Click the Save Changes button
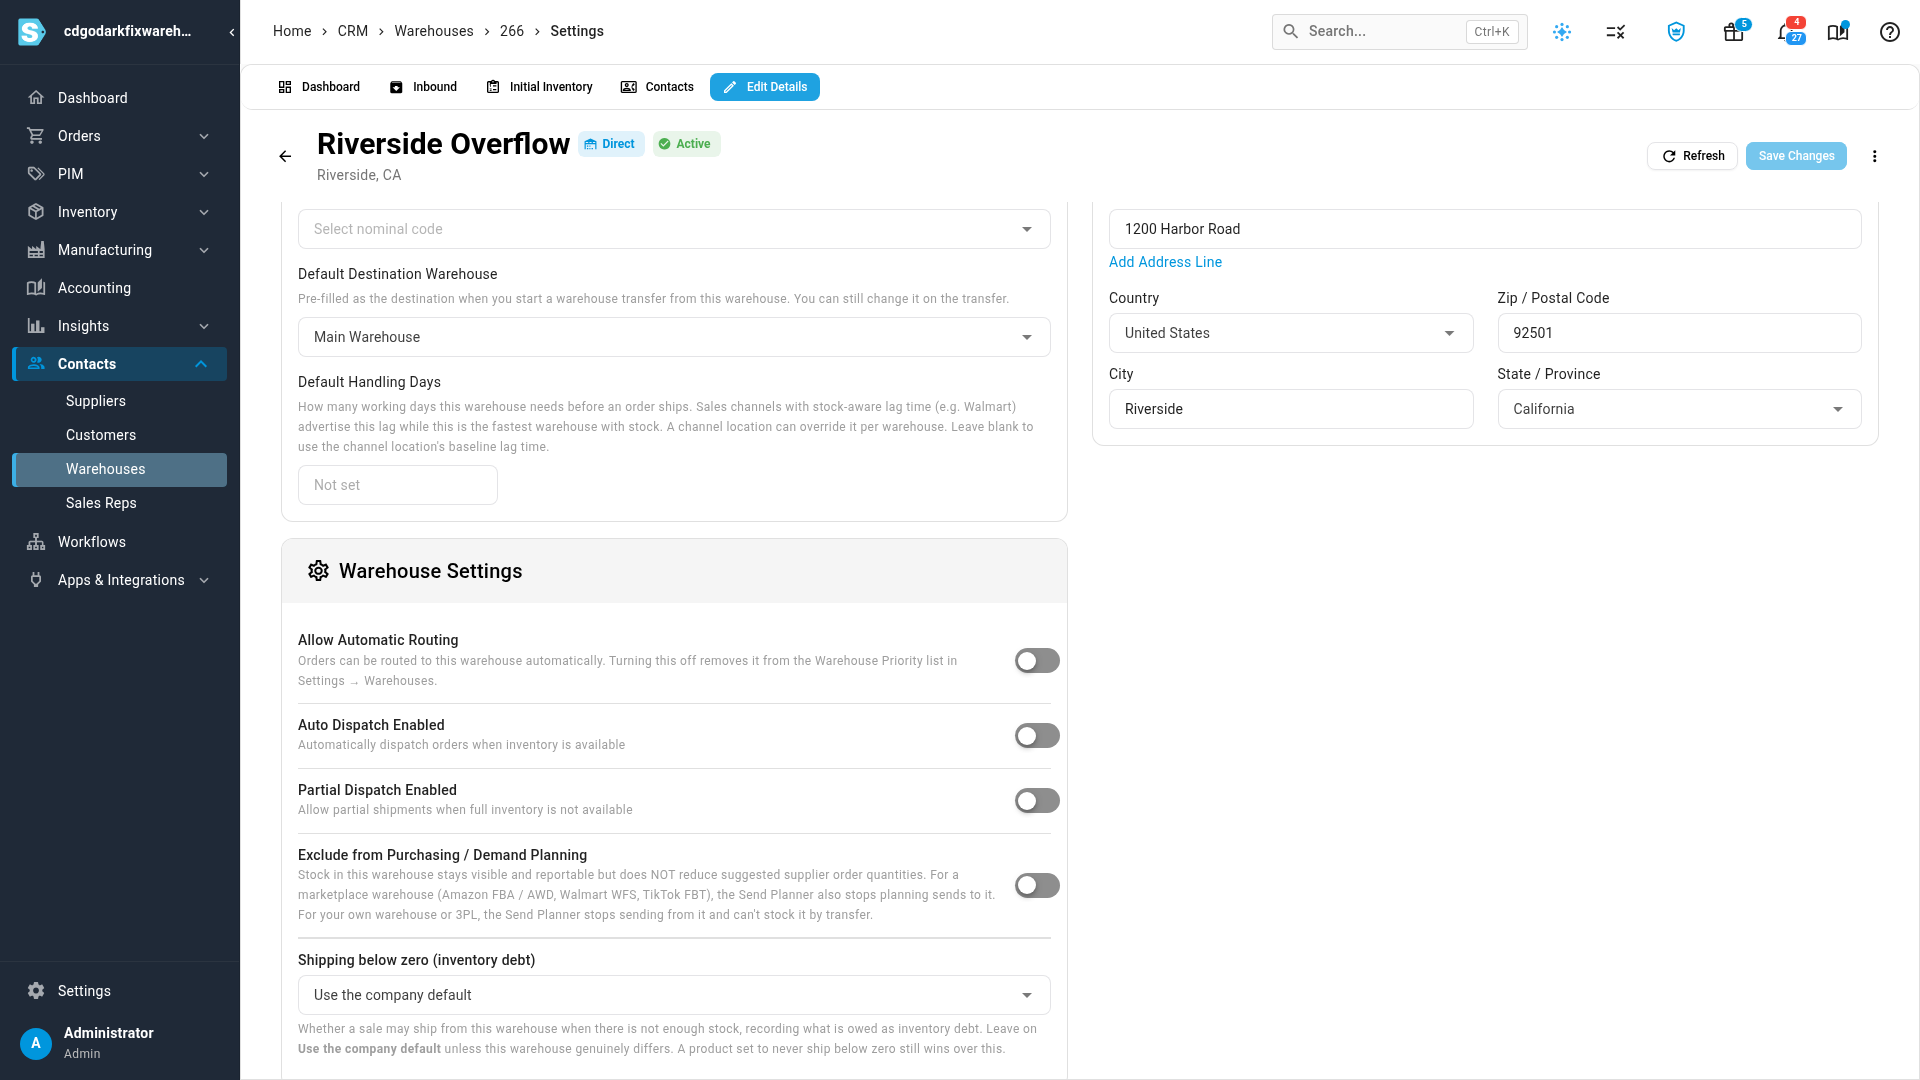This screenshot has width=1920, height=1080. 1796,156
